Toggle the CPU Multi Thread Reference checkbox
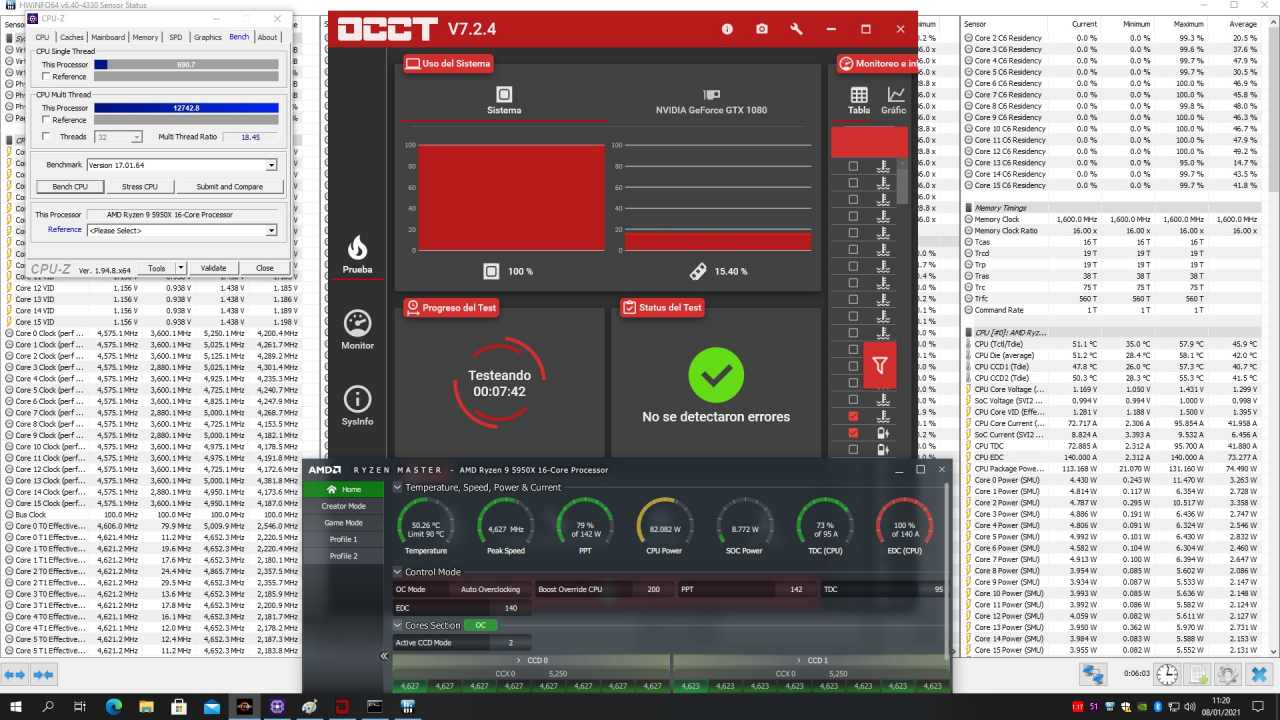The height and width of the screenshot is (720, 1280). (45, 120)
